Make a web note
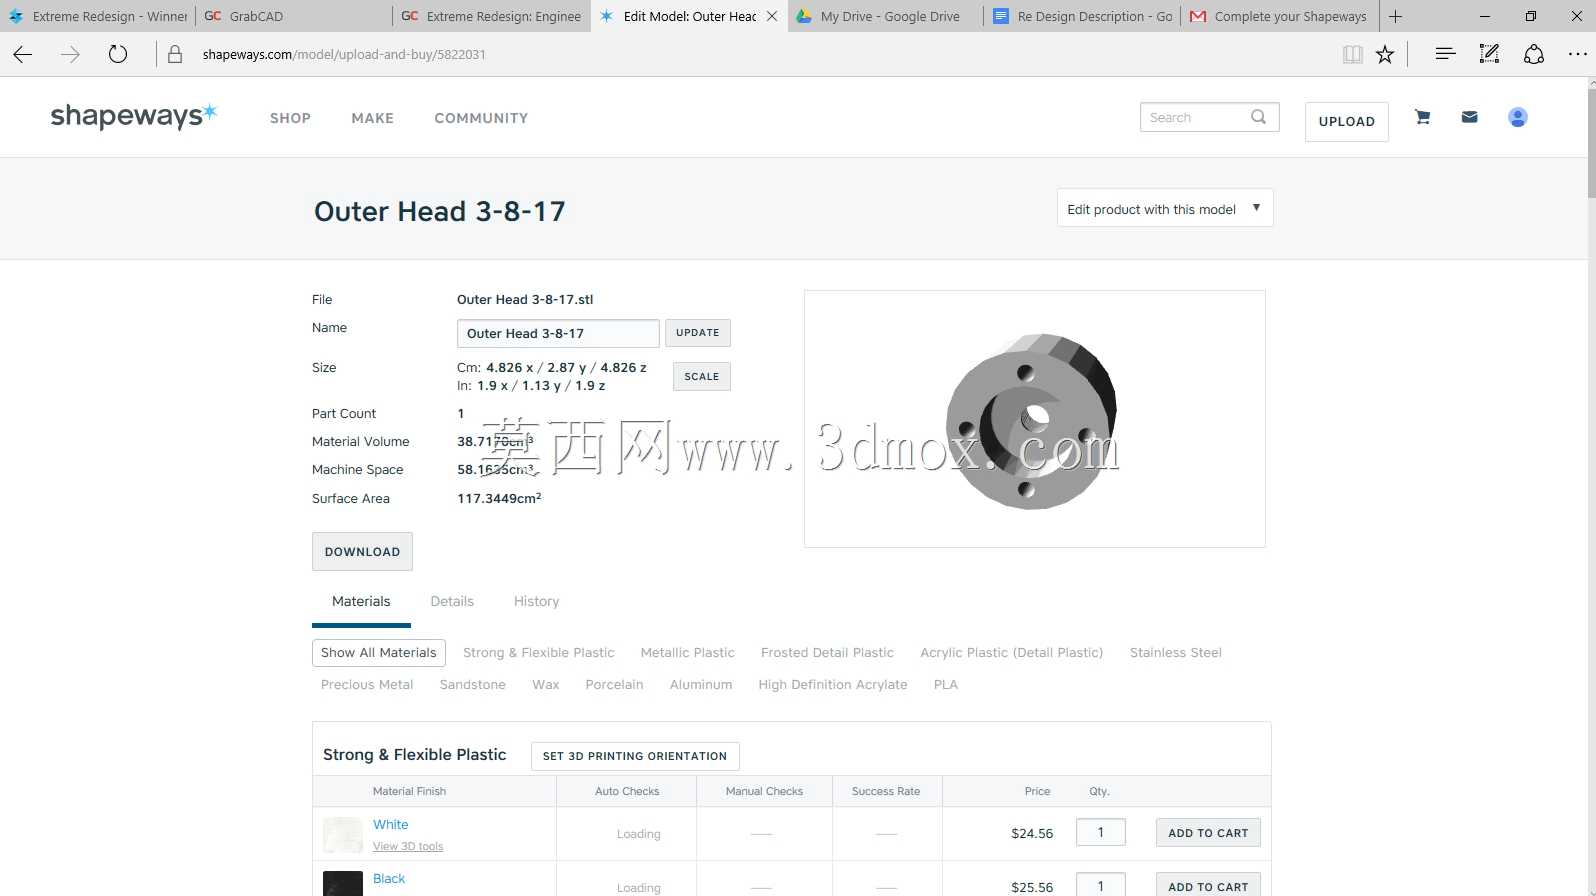Image resolution: width=1596 pixels, height=896 pixels. (1489, 54)
